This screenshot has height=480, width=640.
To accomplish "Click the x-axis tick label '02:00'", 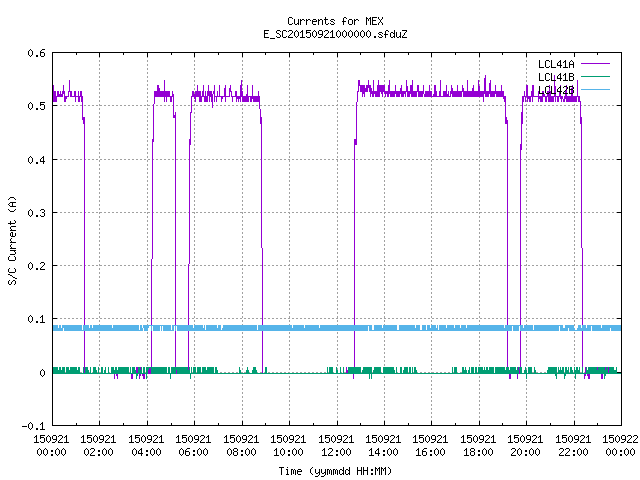I will click(x=98, y=452).
